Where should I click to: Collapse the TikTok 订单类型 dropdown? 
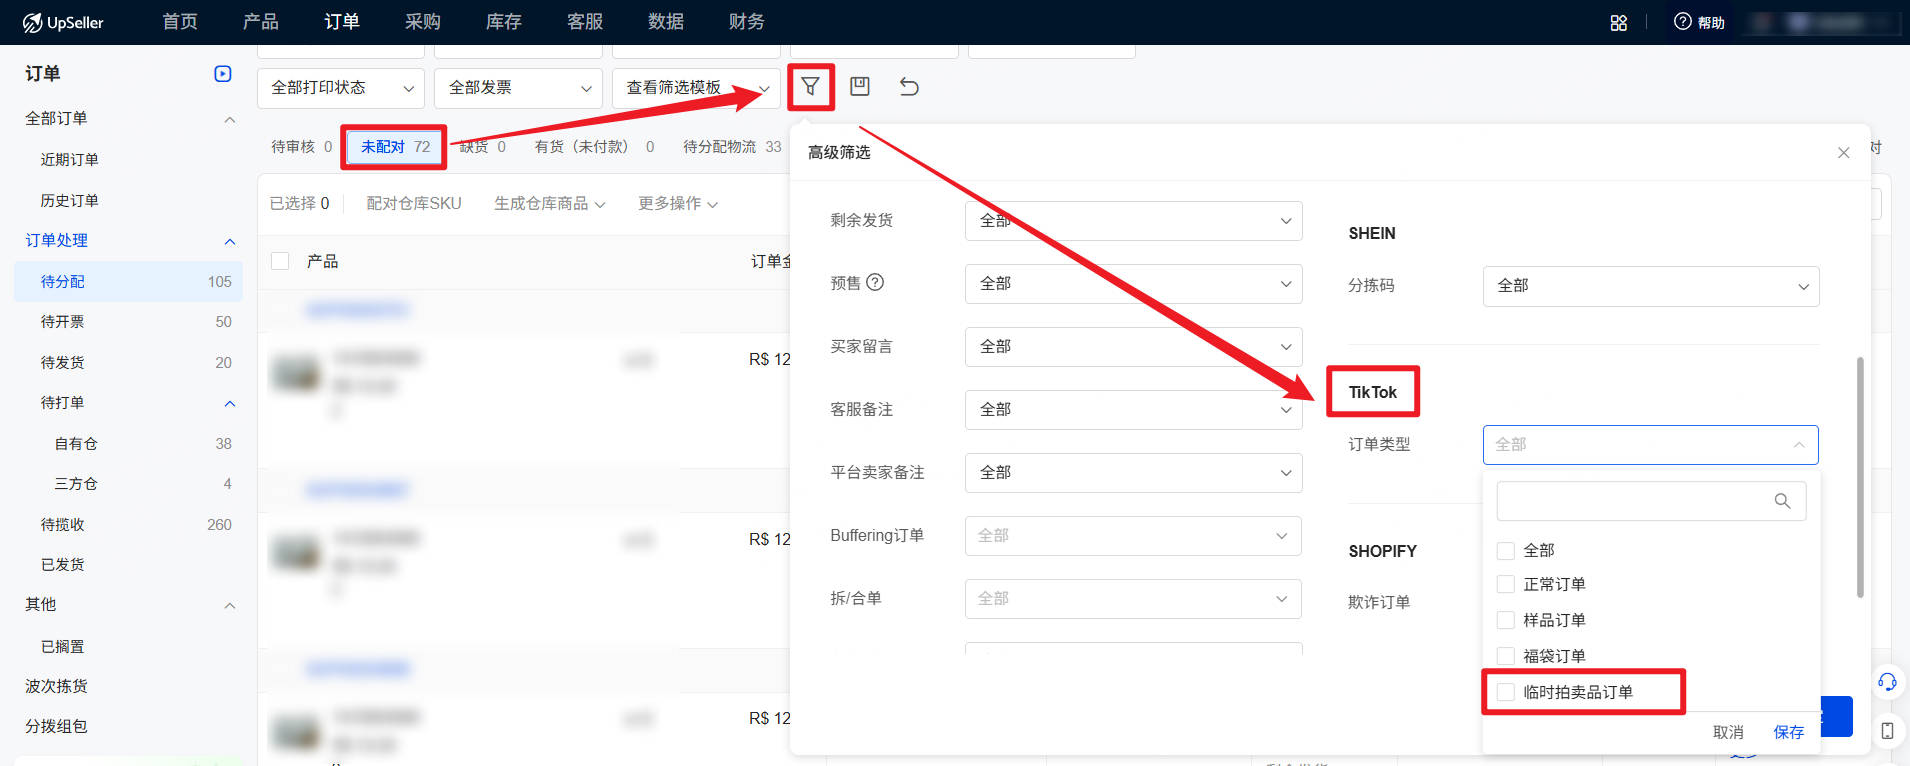[1651, 445]
